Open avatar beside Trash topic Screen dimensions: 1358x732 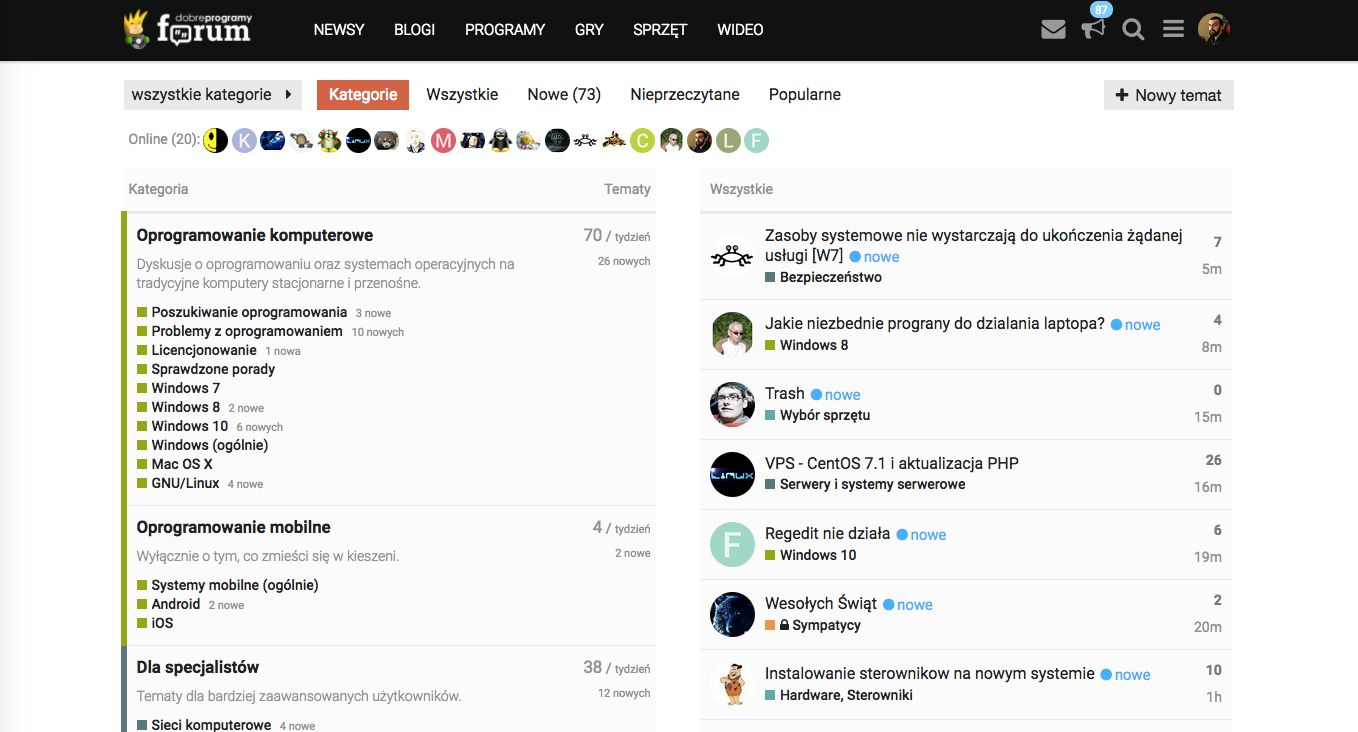tap(732, 404)
